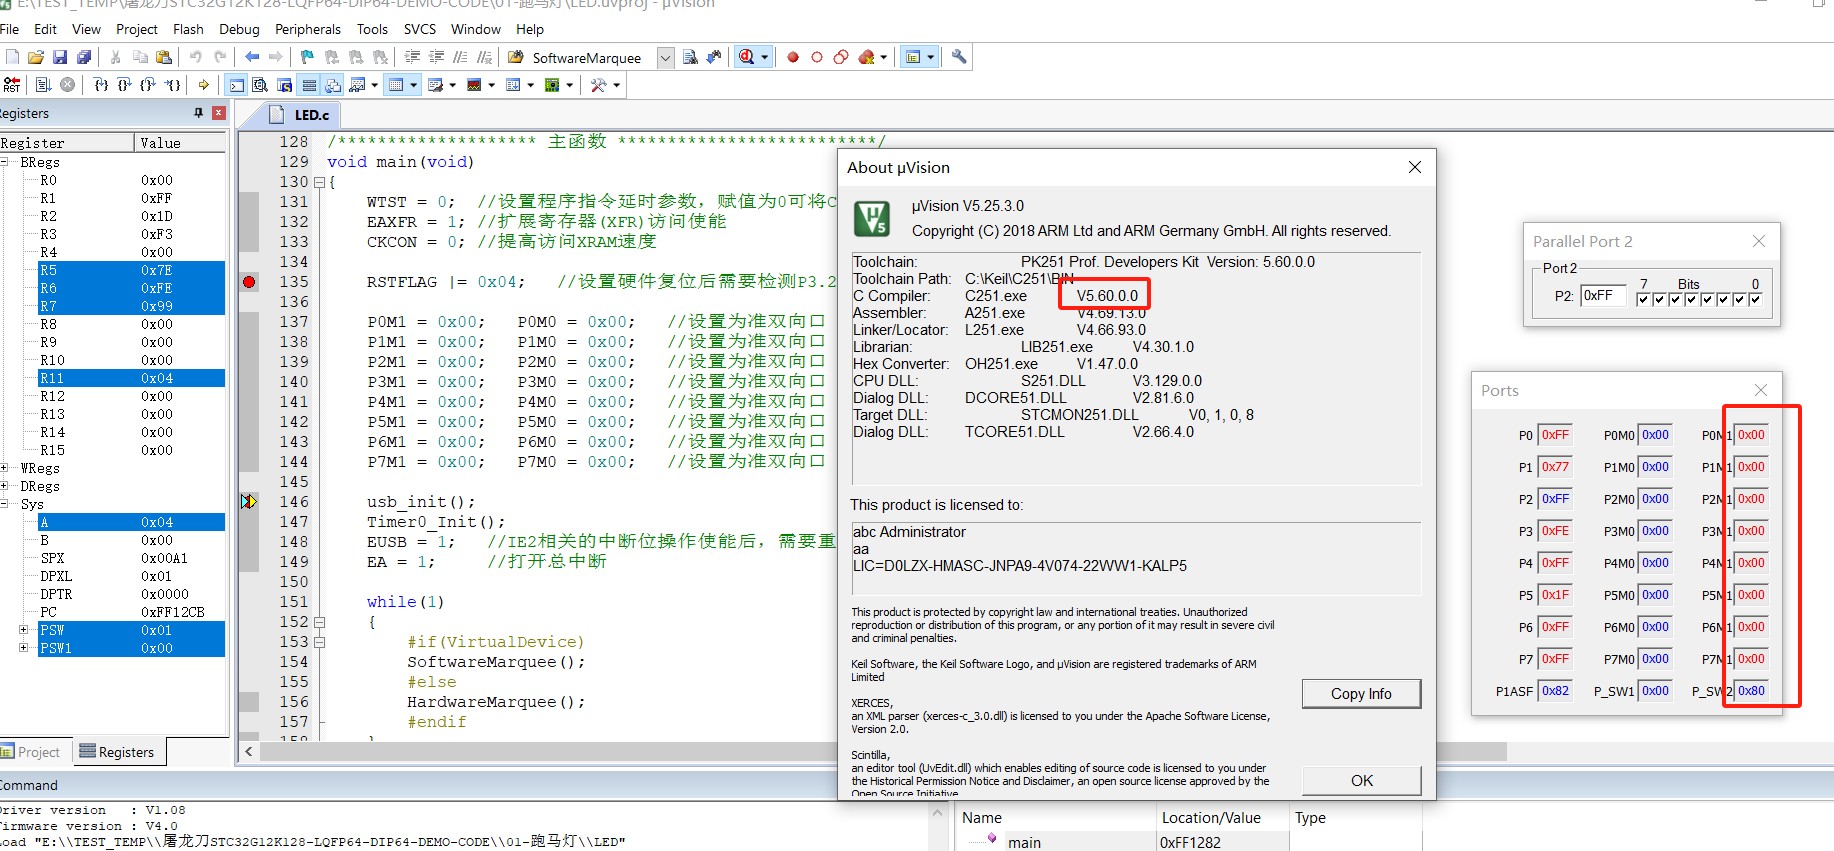Close the Parallel Port 2 window
1834x851 pixels.
coord(1759,241)
